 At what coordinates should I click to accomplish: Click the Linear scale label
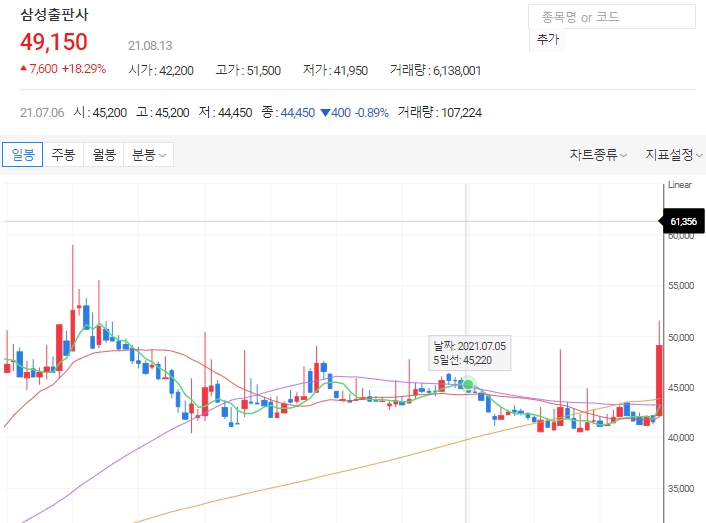(679, 185)
